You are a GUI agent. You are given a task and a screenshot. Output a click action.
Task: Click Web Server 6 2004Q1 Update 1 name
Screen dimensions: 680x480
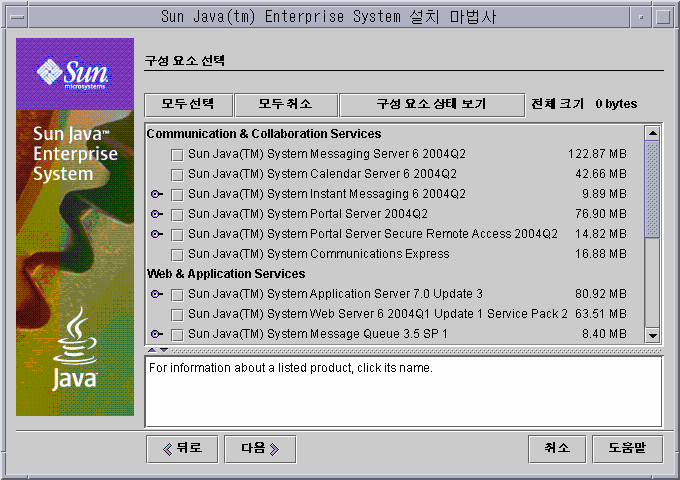(x=378, y=314)
